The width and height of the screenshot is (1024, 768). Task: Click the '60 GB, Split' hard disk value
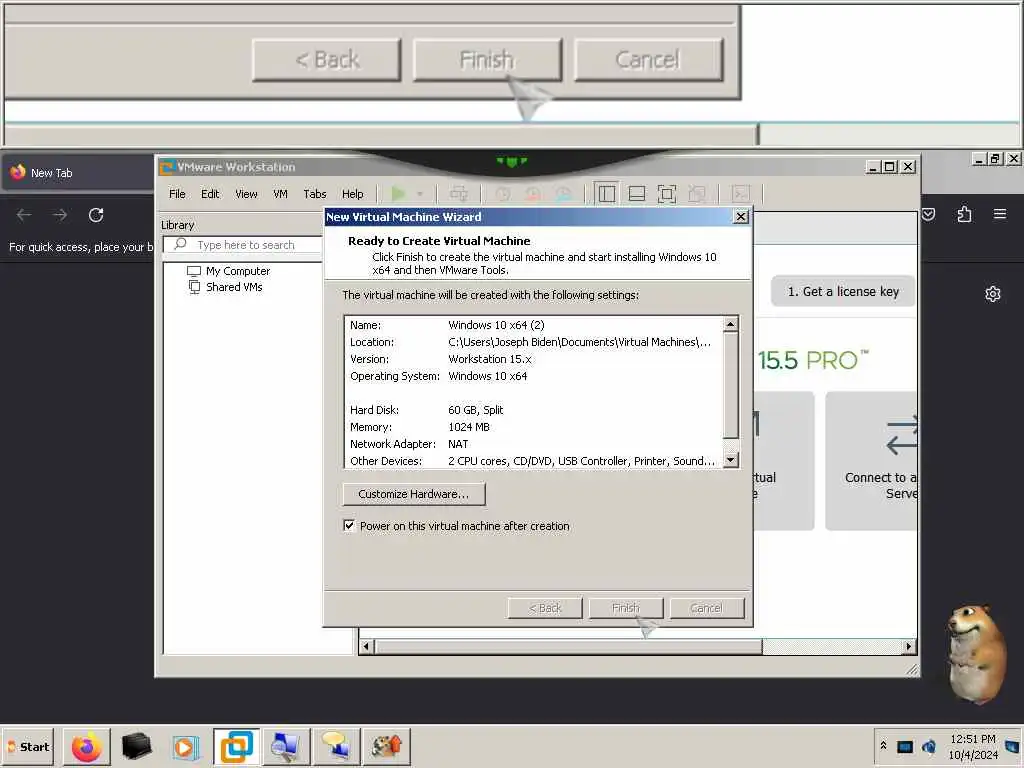pos(475,410)
